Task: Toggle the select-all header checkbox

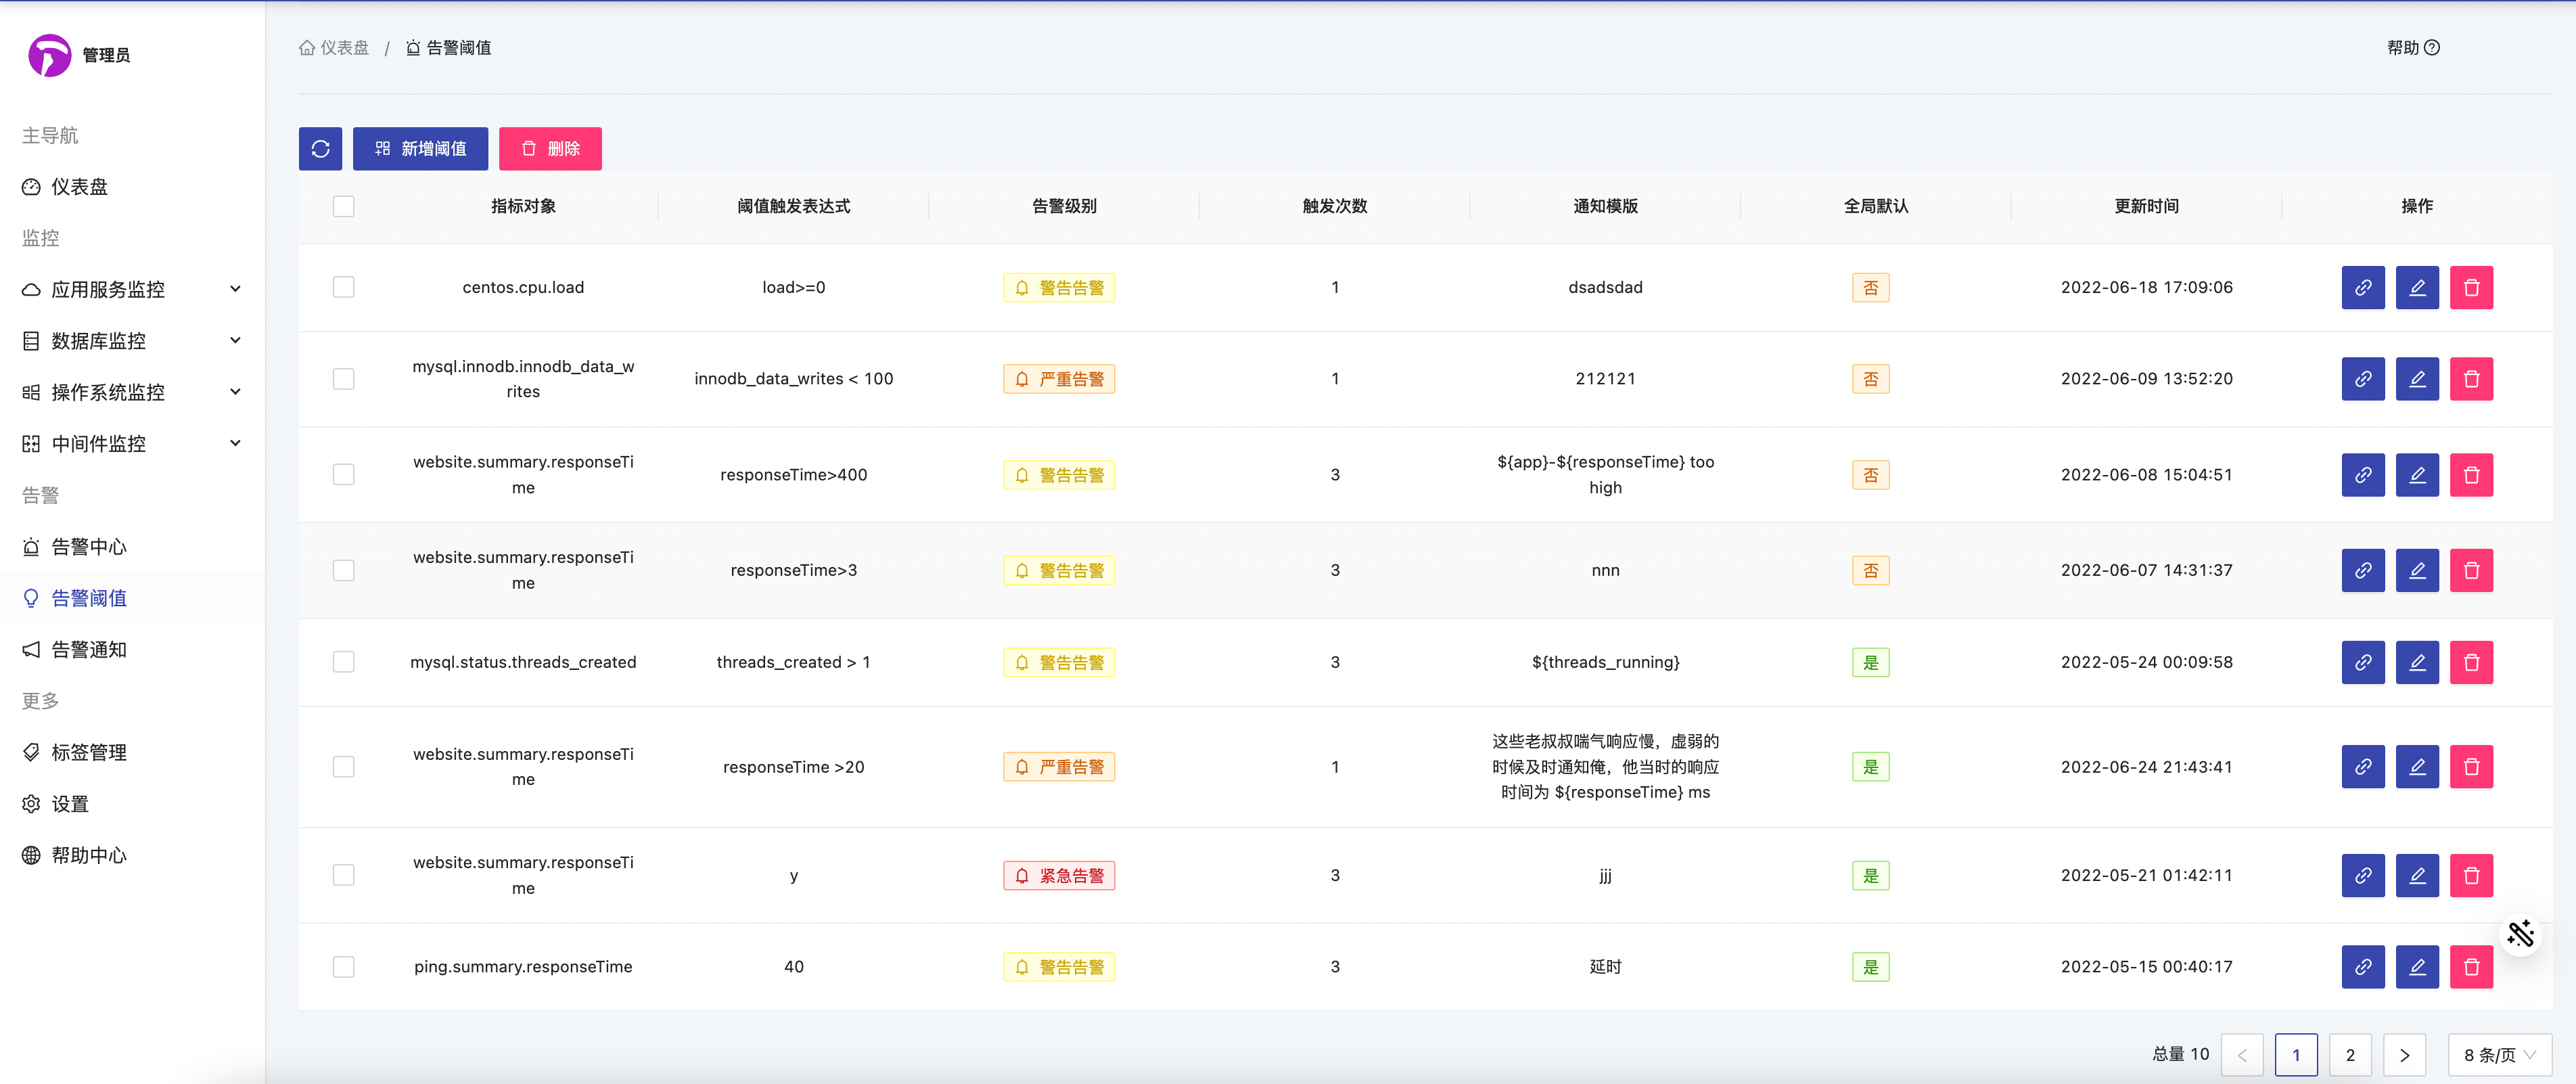Action: pyautogui.click(x=343, y=206)
